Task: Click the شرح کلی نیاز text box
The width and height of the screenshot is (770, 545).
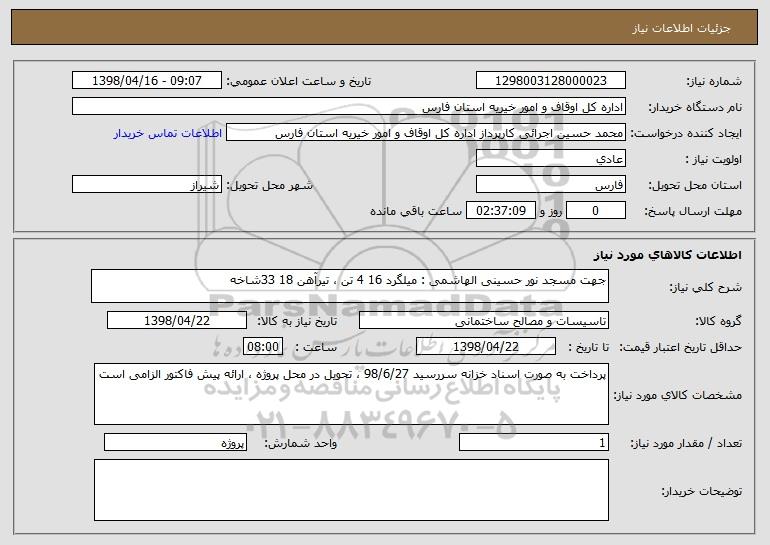Action: (x=350, y=286)
